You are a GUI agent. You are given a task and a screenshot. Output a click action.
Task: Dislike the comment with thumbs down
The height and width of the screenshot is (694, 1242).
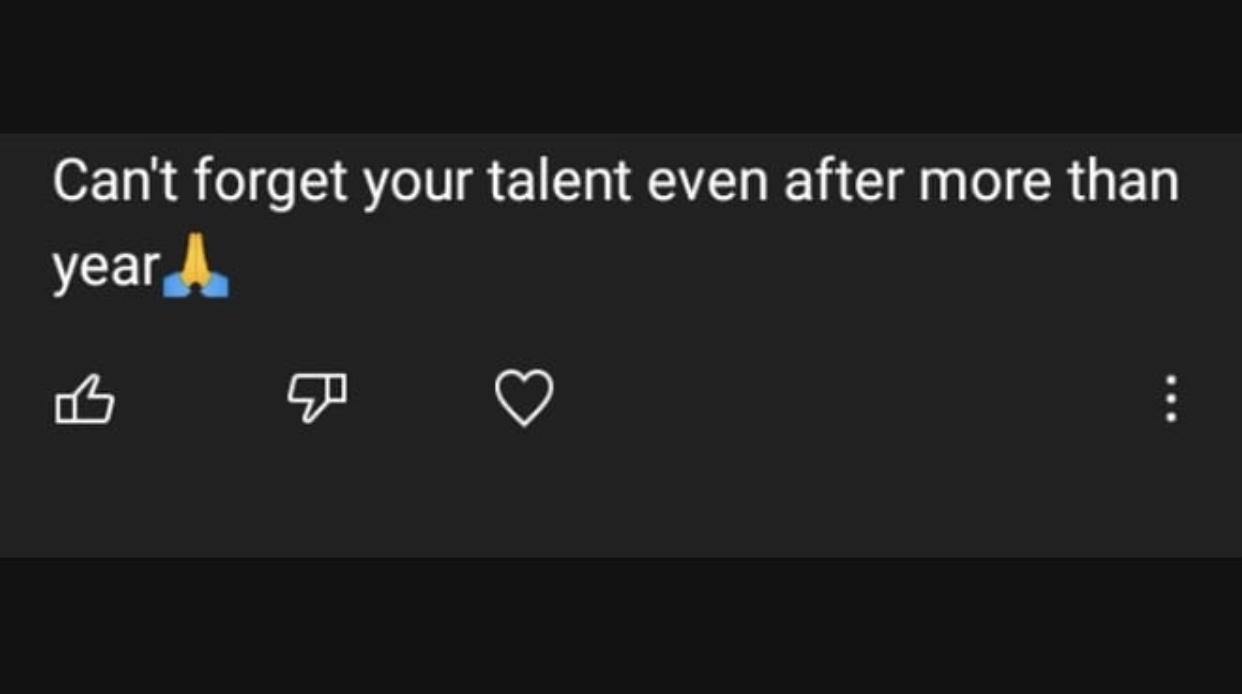(317, 397)
